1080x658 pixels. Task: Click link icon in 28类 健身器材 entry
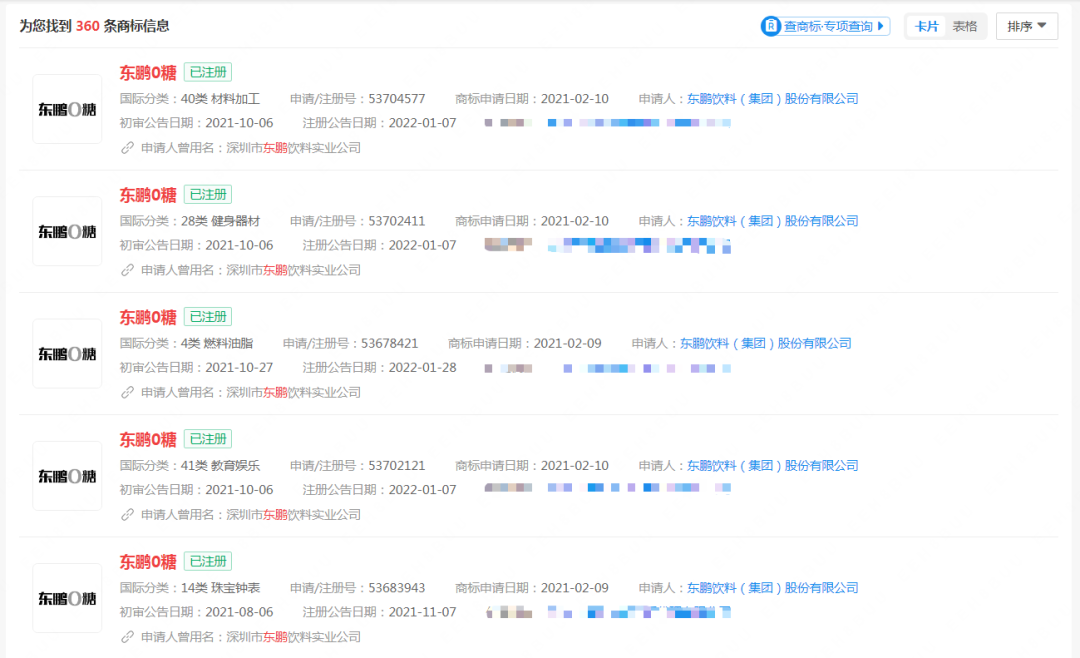[x=127, y=270]
